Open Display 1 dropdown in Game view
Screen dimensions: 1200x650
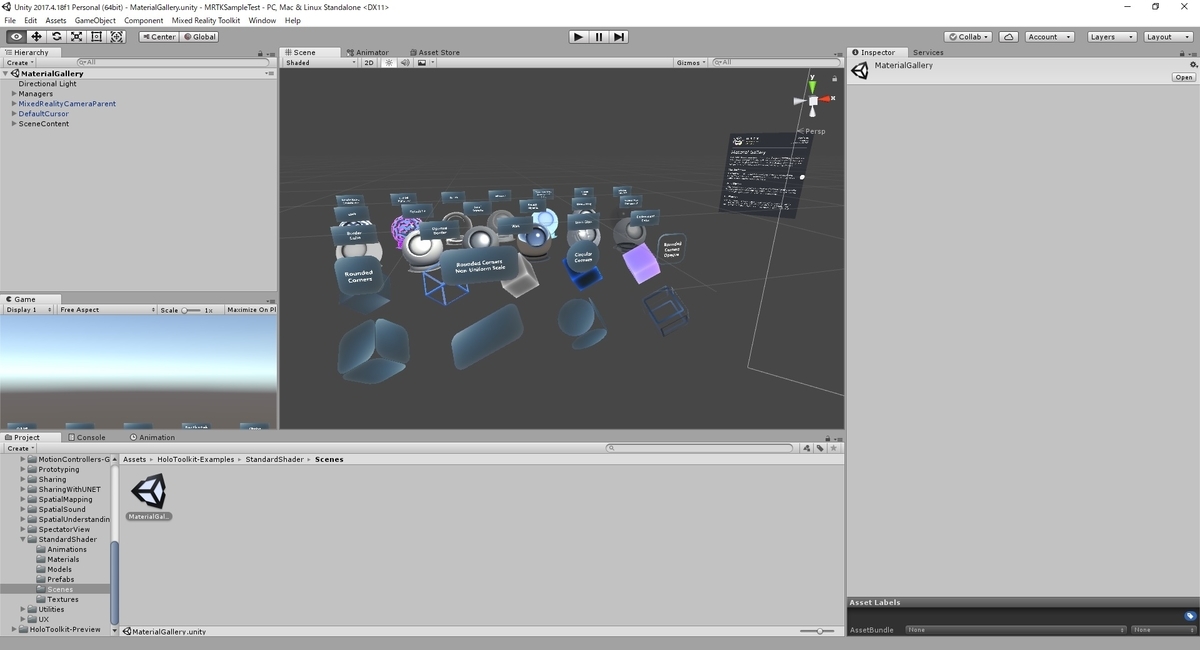click(x=28, y=310)
